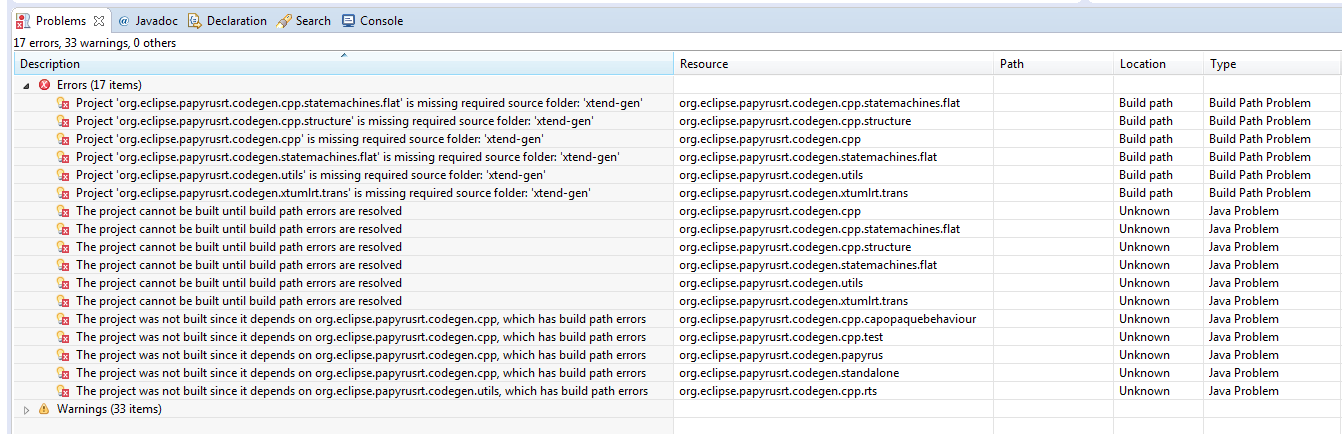Click the red error icon beside Errors (17 items)

(x=44, y=85)
